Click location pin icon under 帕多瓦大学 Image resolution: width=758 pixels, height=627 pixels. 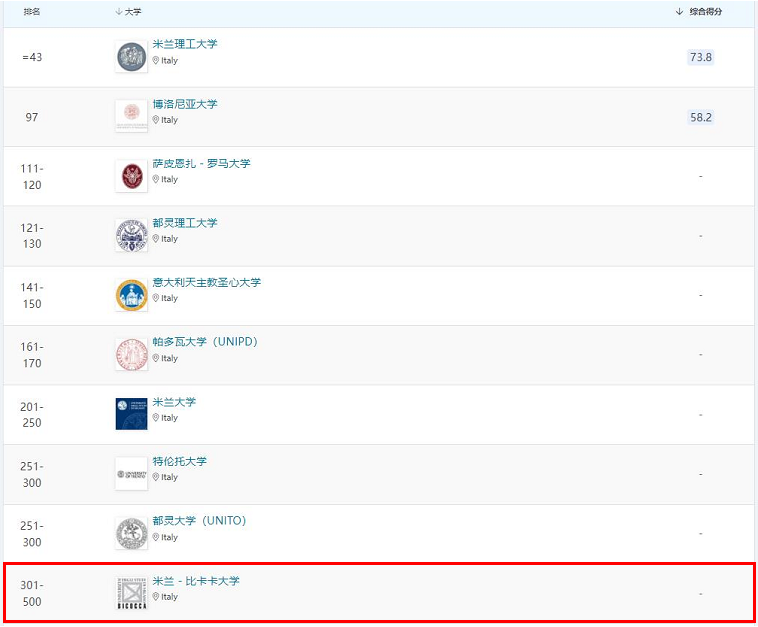click(x=156, y=358)
